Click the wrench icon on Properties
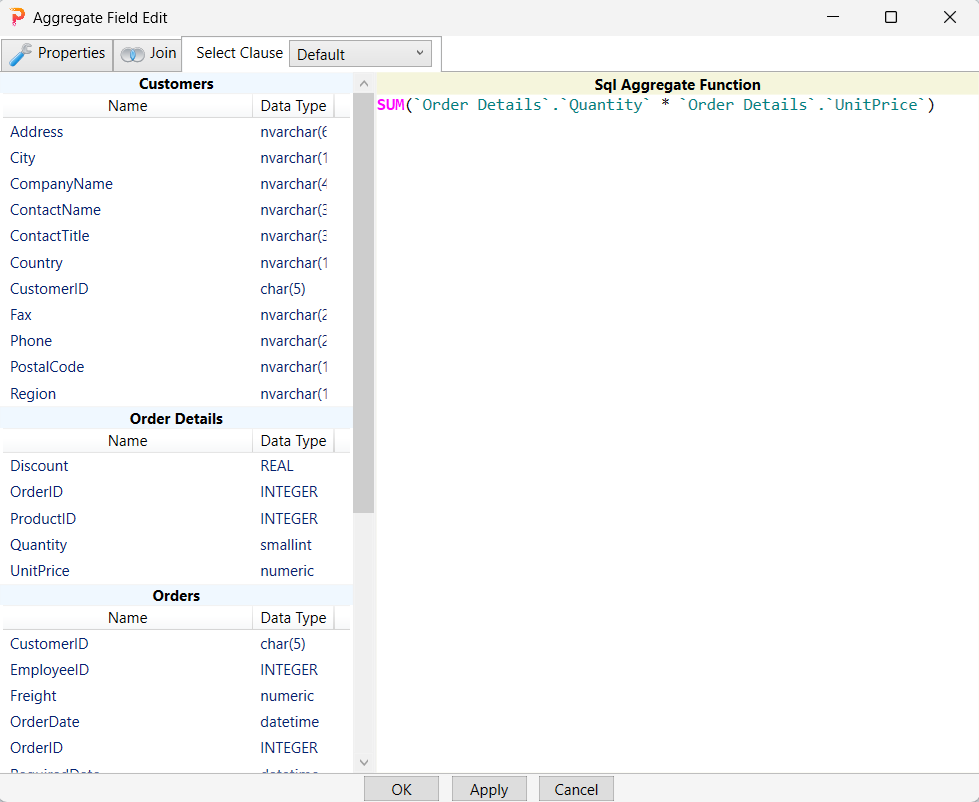 click(20, 54)
